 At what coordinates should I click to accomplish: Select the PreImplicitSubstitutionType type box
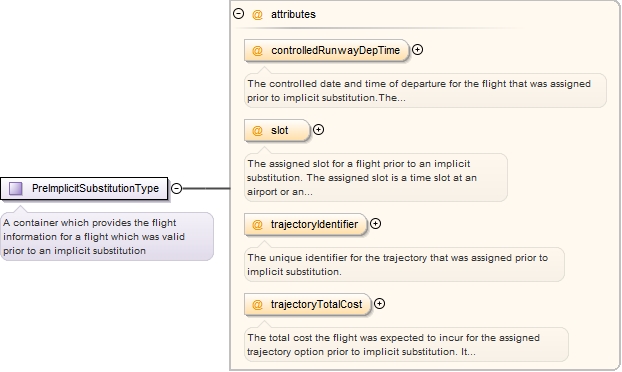click(84, 188)
